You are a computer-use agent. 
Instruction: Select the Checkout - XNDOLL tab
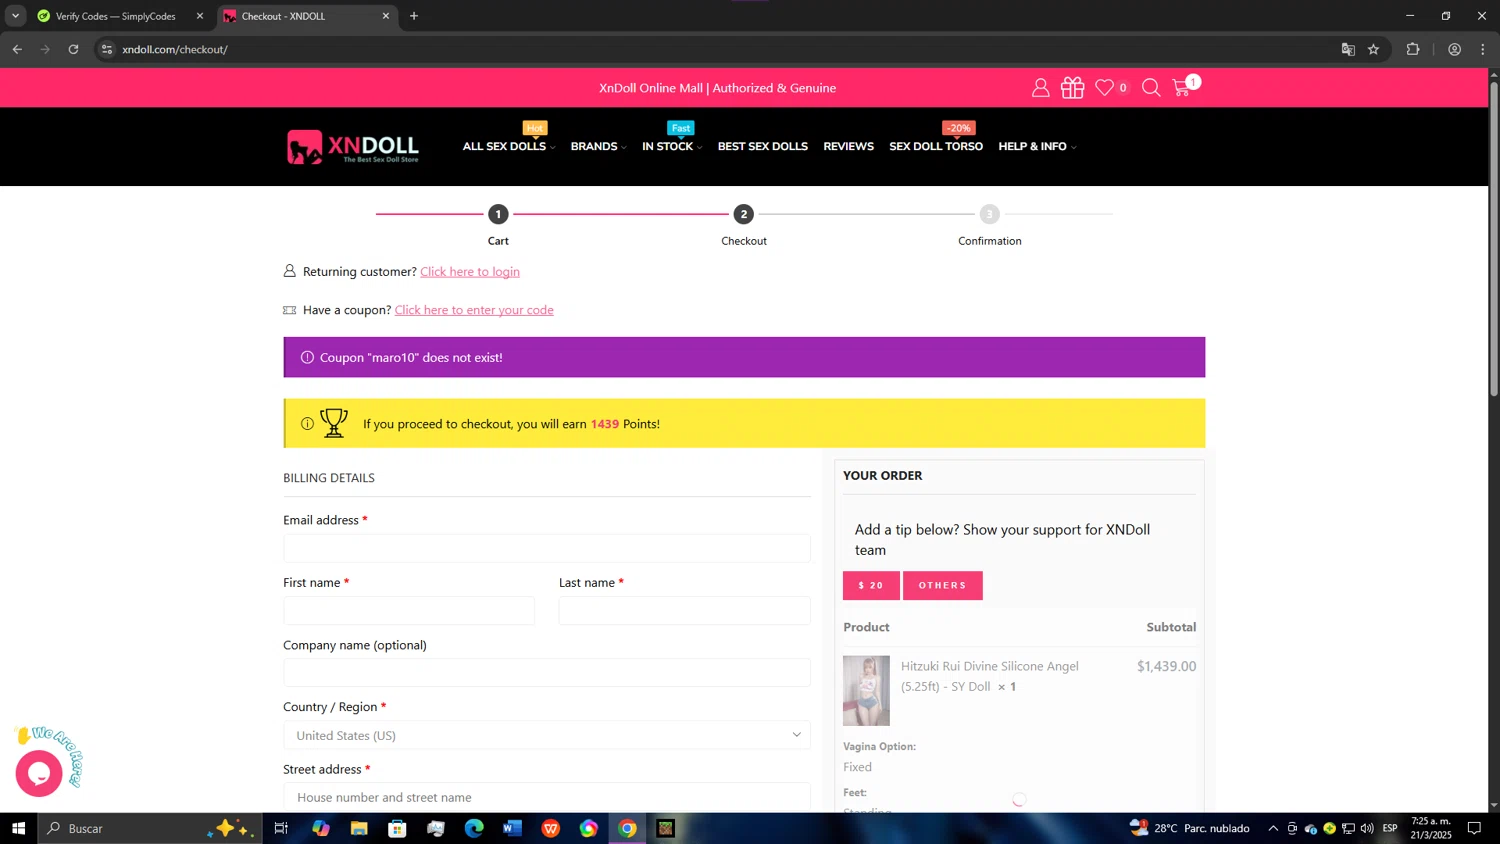click(300, 16)
